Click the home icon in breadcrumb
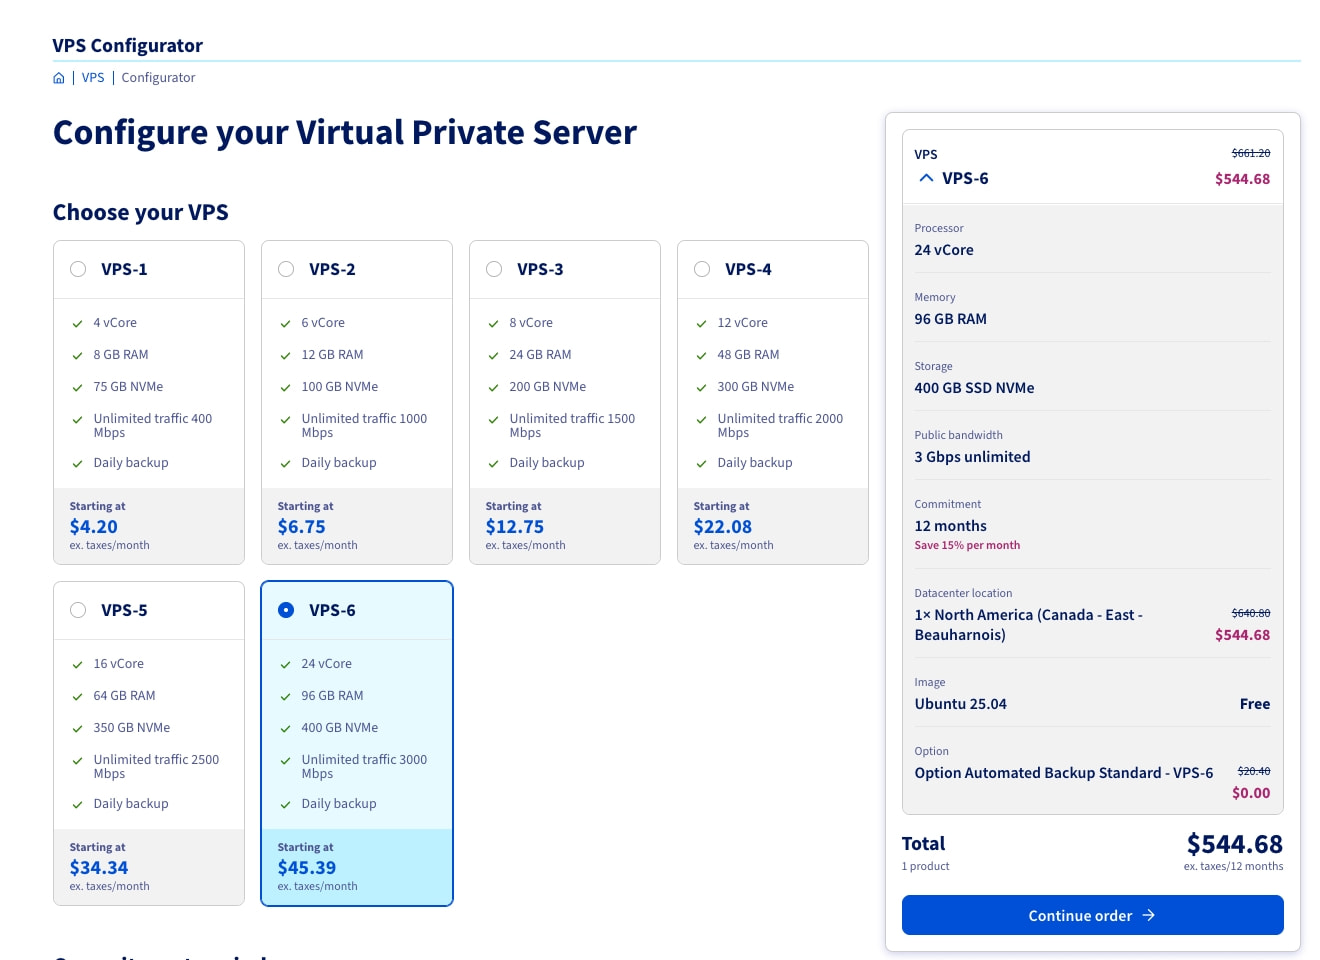 [x=59, y=78]
